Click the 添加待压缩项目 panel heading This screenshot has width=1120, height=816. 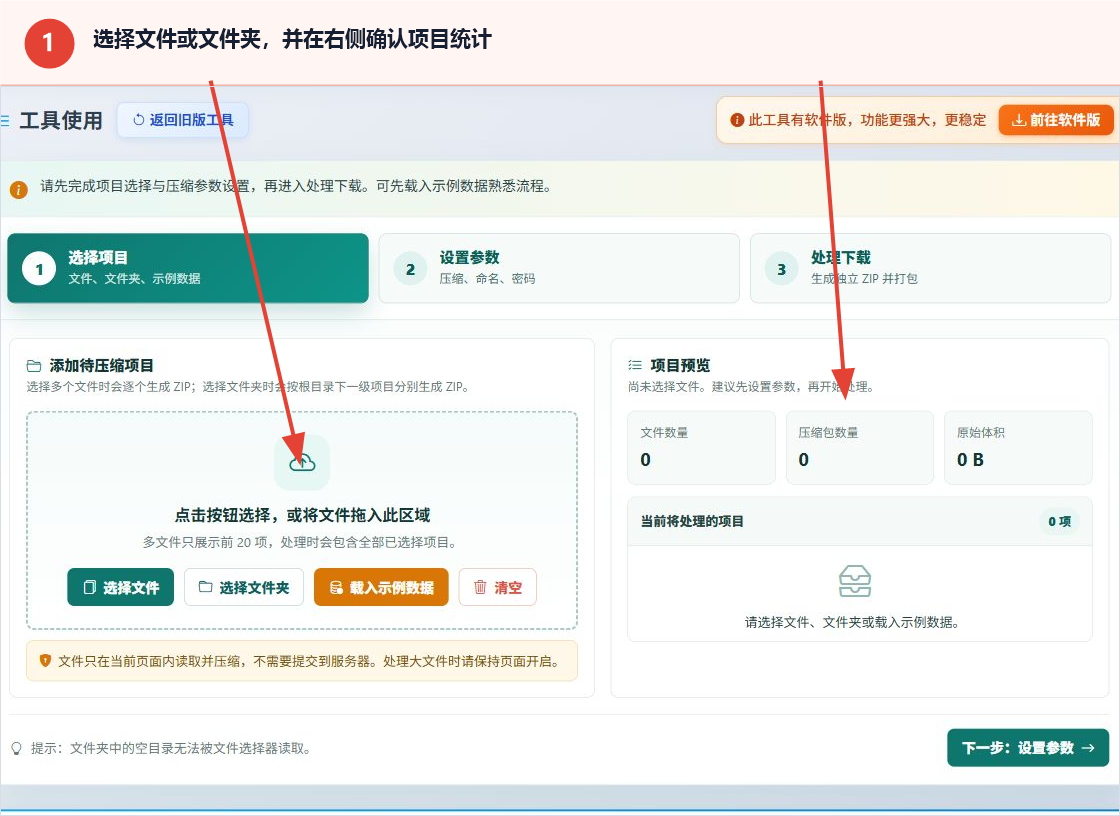pyautogui.click(x=101, y=366)
